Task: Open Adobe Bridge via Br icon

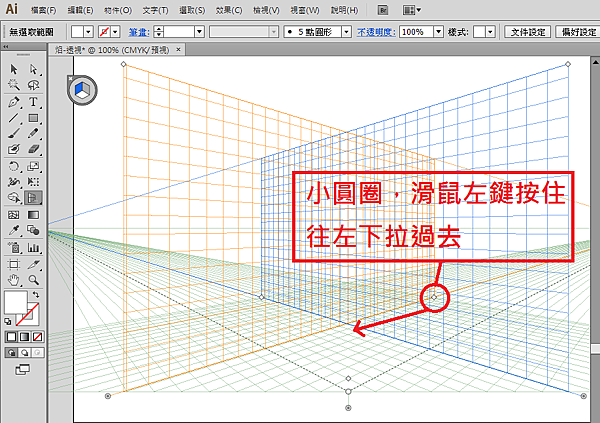Action: 383,10
